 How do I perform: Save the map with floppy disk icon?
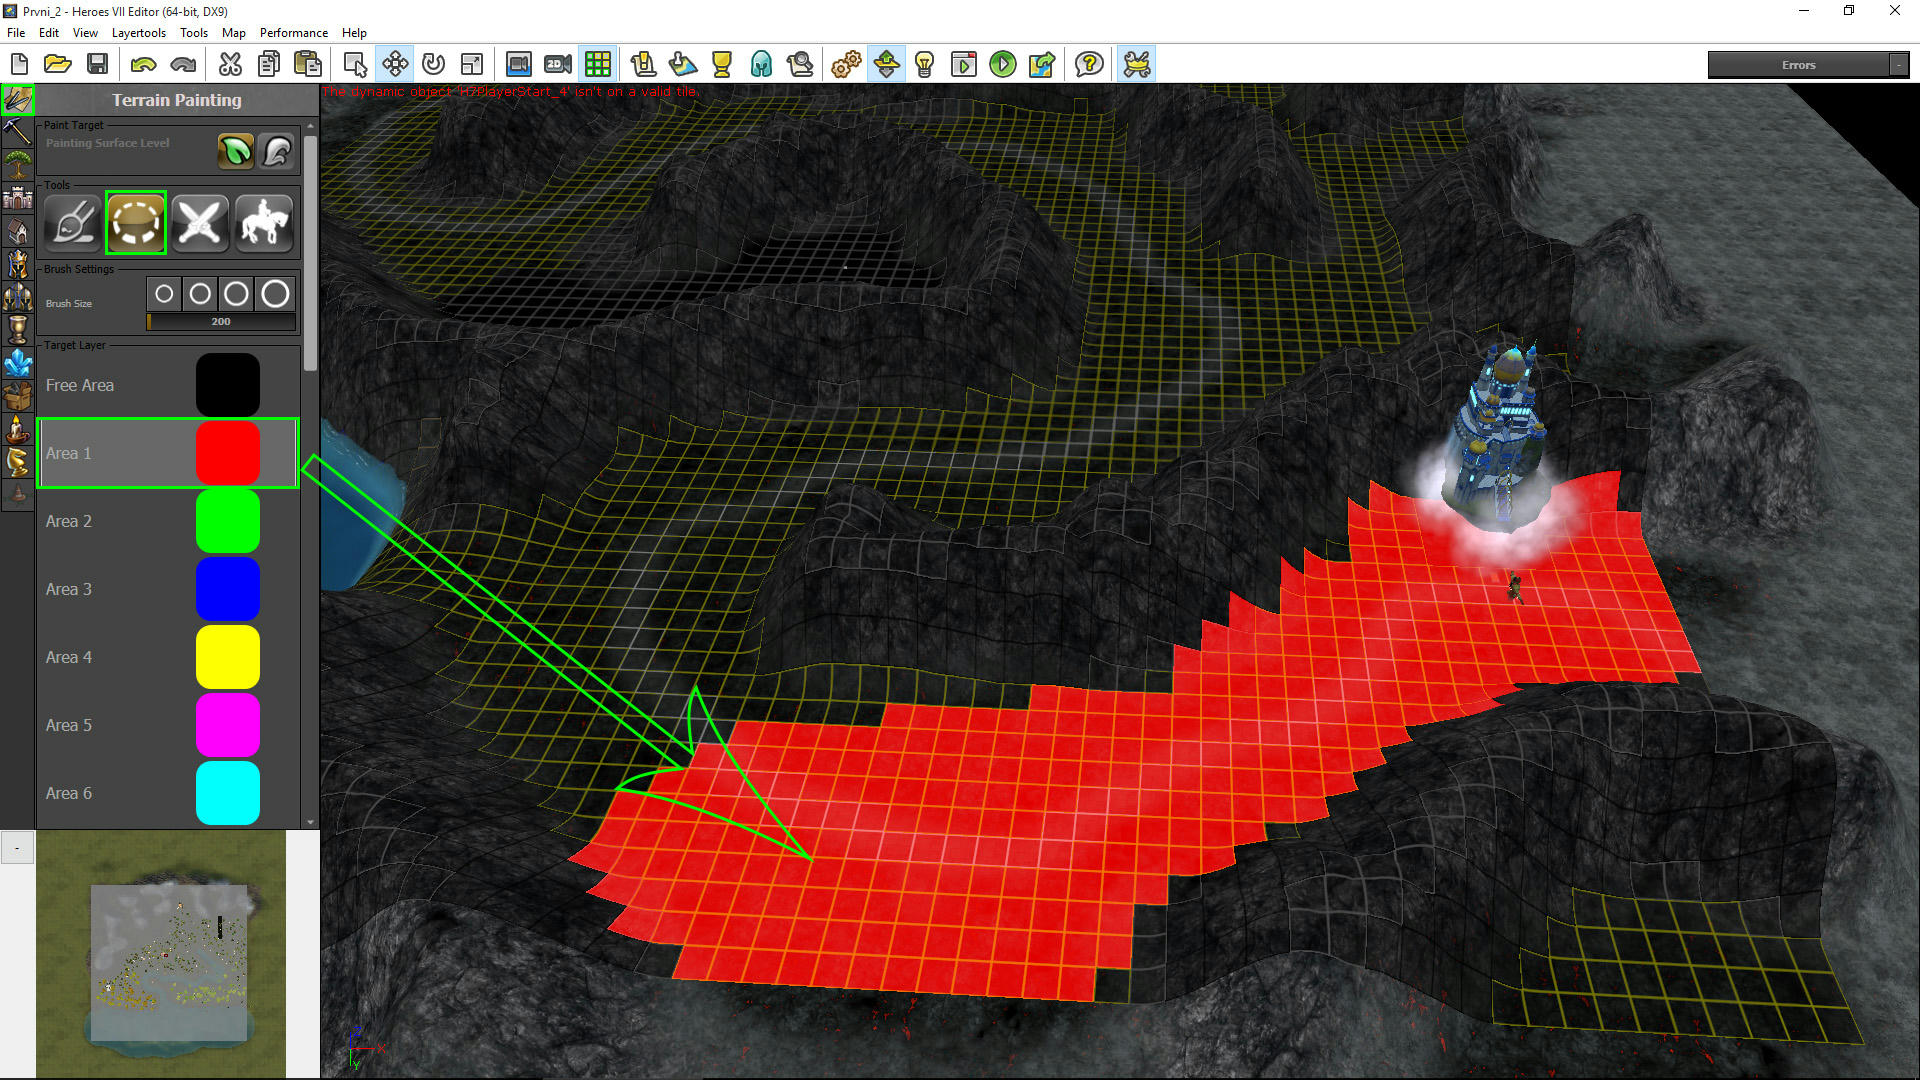point(97,64)
